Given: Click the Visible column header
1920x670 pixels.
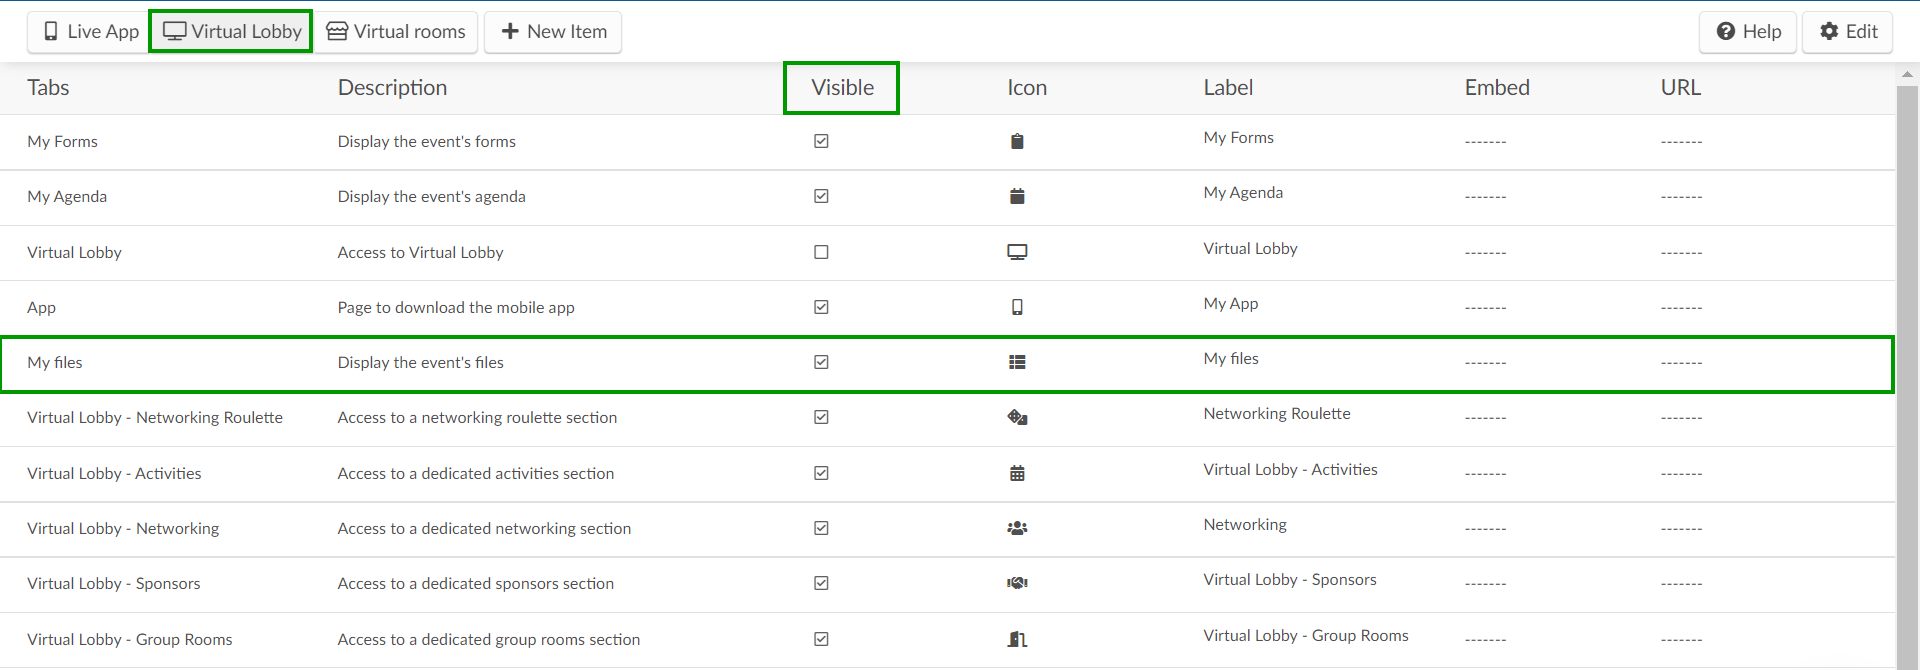Looking at the screenshot, I should (842, 88).
